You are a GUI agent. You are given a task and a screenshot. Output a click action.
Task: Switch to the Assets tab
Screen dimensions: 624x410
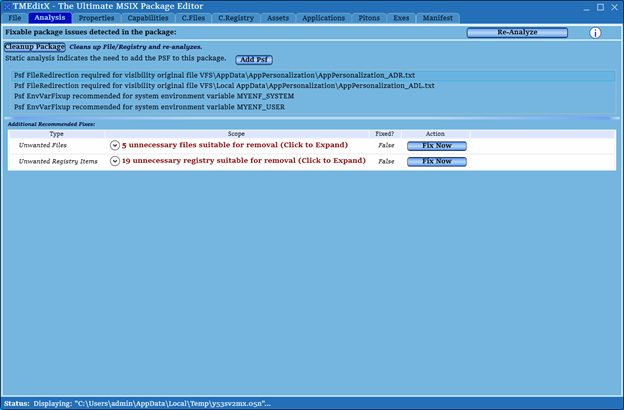click(x=278, y=18)
